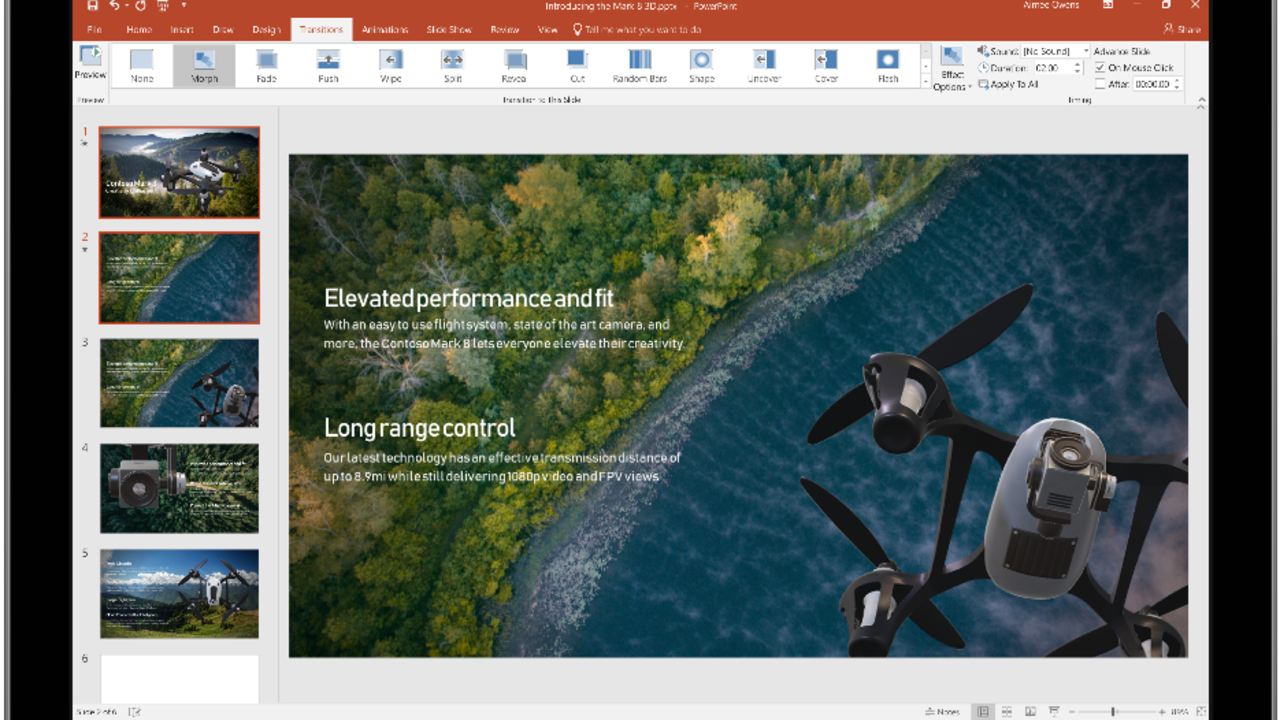Image resolution: width=1280 pixels, height=720 pixels.
Task: Open the Animations tab
Action: pyautogui.click(x=385, y=30)
